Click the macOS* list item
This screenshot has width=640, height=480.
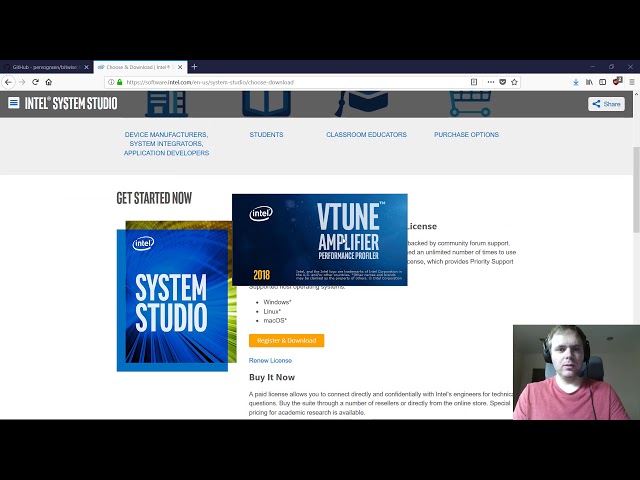click(275, 320)
